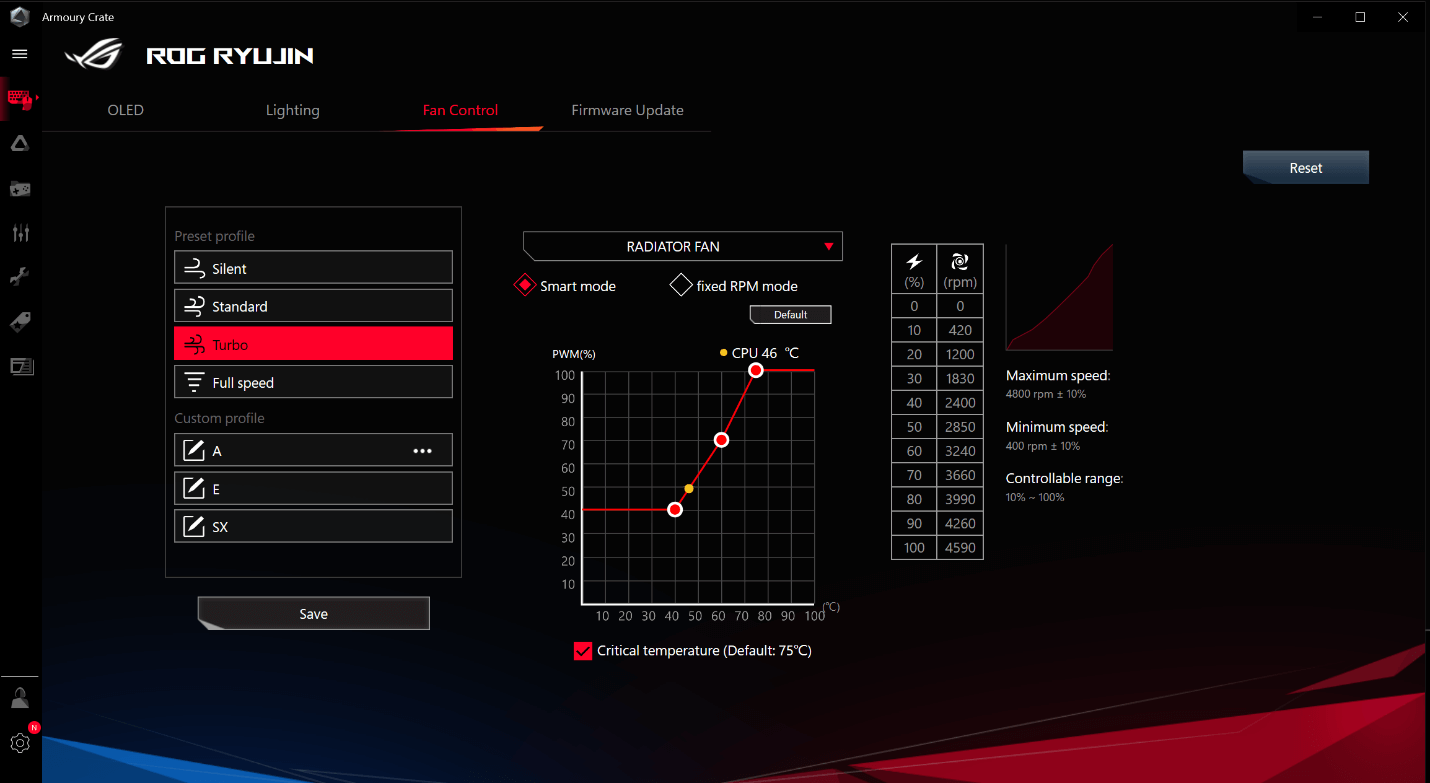Click the wind icon on Standard preset
This screenshot has height=783, width=1430.
pyautogui.click(x=194, y=306)
